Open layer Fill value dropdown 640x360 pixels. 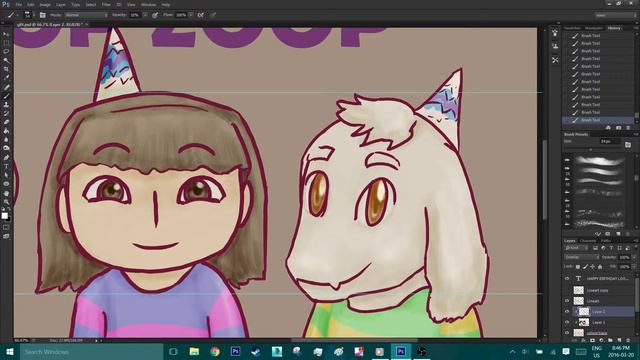click(x=633, y=267)
